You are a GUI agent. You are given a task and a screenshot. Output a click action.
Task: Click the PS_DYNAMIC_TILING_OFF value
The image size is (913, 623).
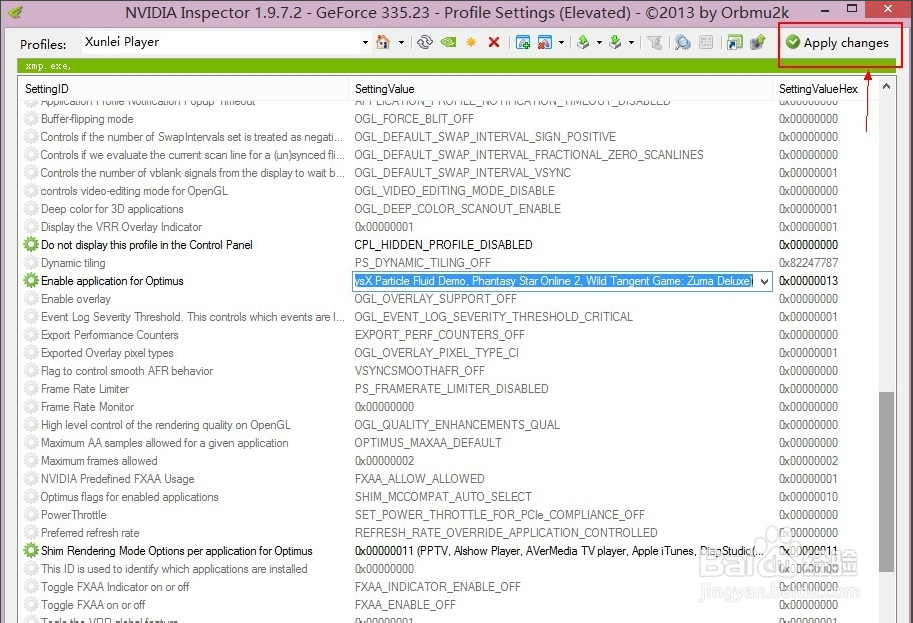(423, 263)
